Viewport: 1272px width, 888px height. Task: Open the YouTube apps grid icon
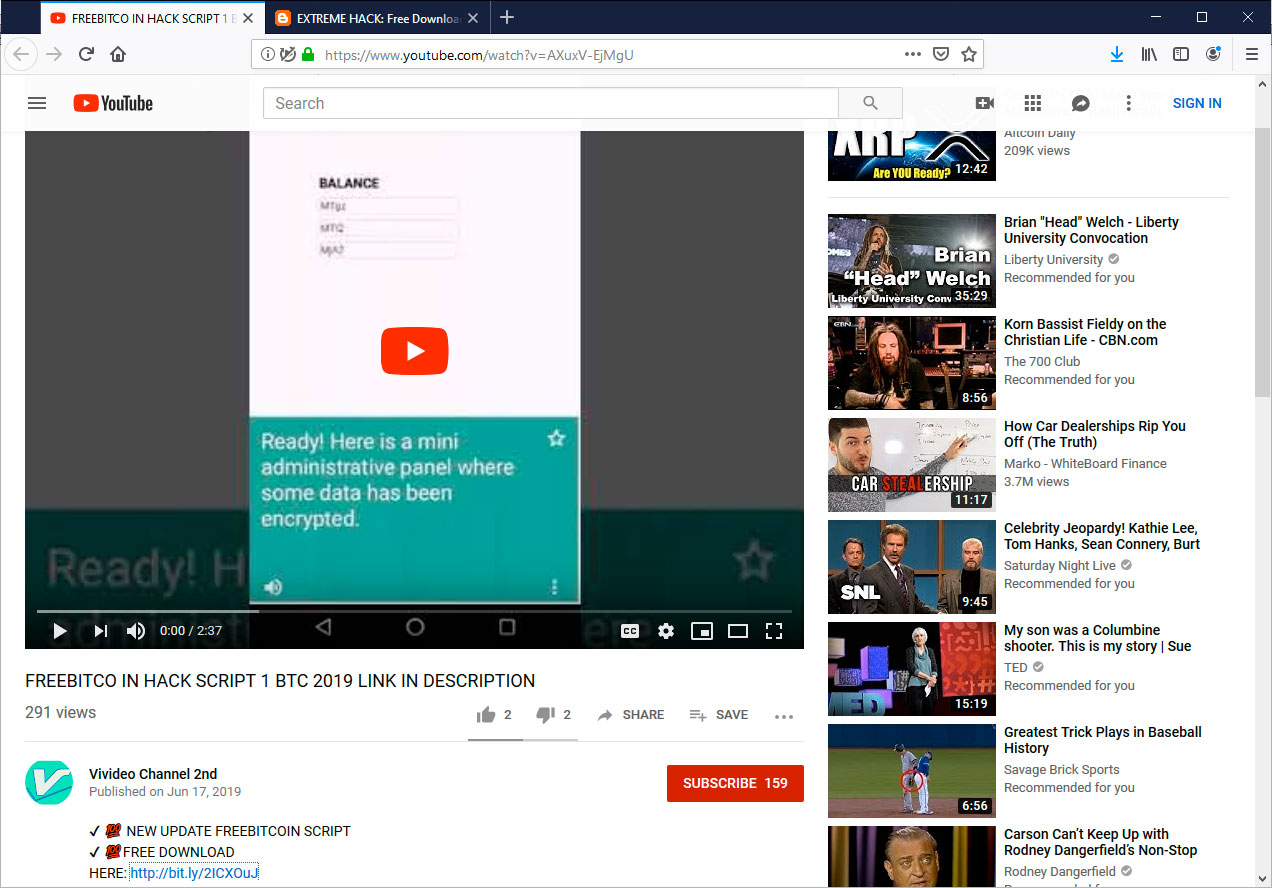coord(1033,103)
